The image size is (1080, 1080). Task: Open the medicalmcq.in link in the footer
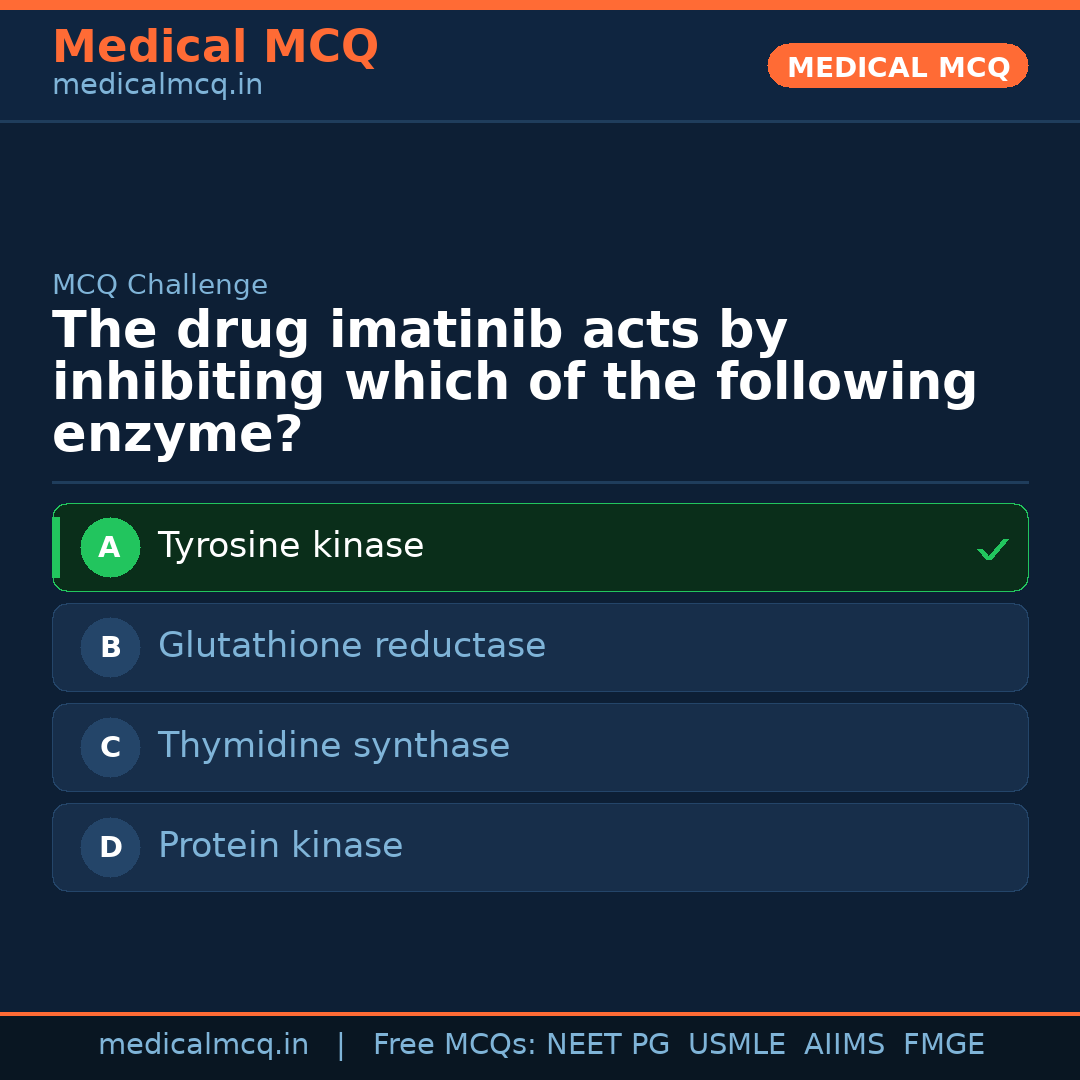coord(203,1045)
